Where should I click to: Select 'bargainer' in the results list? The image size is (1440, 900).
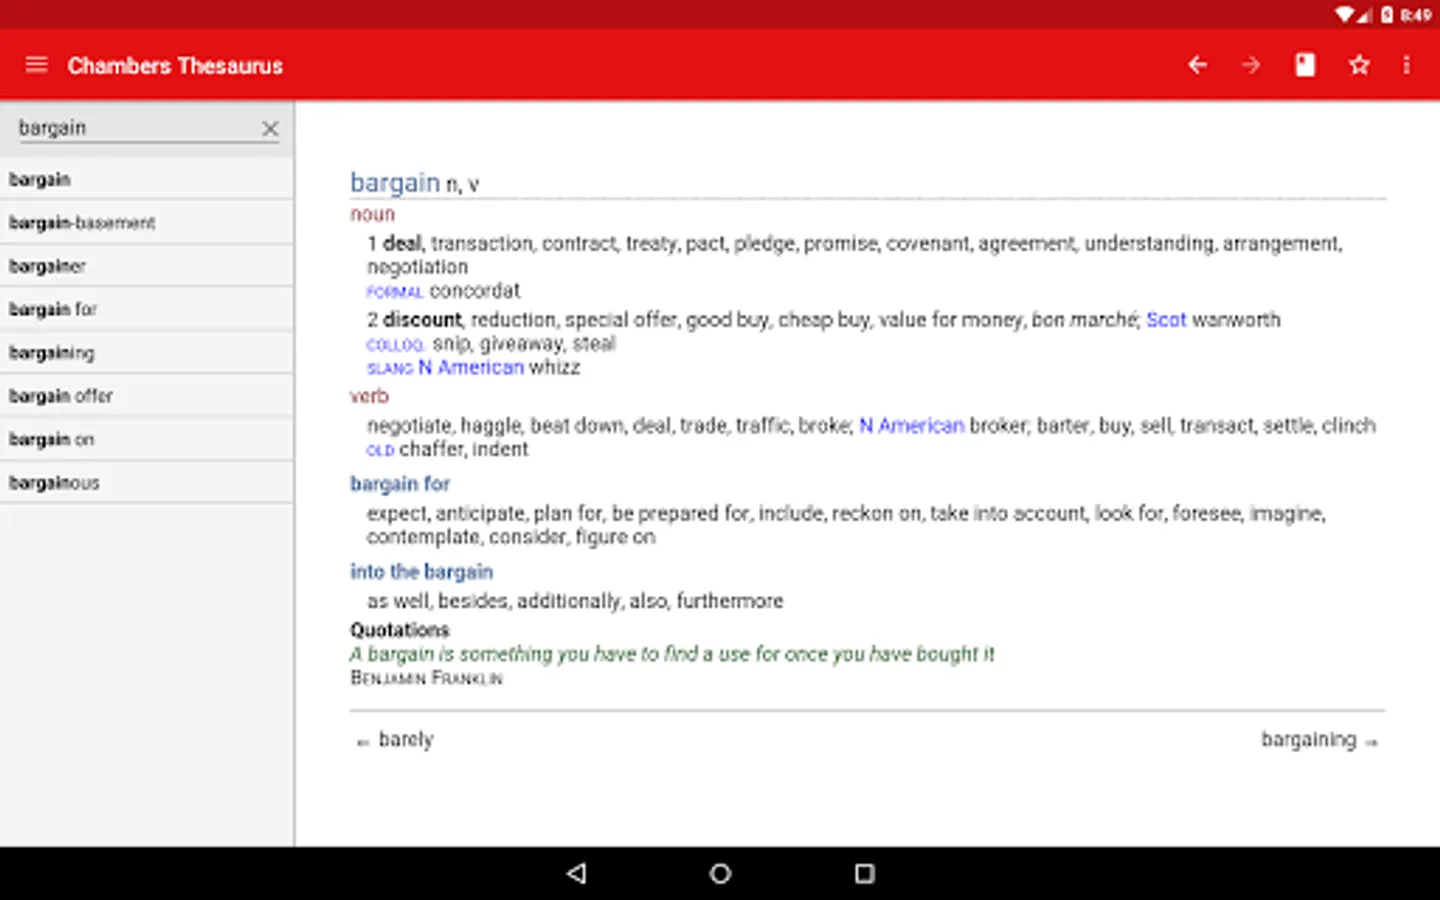coord(147,266)
